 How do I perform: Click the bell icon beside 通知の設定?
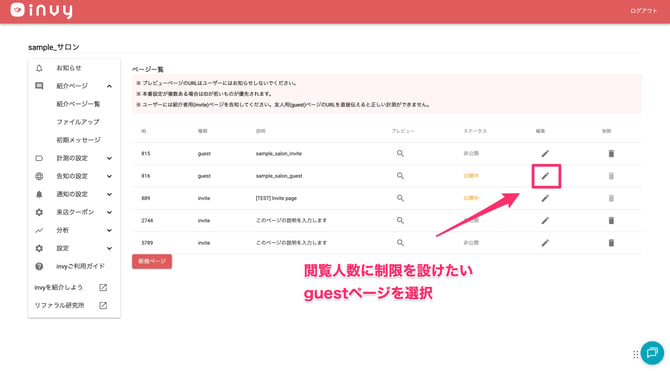(39, 194)
